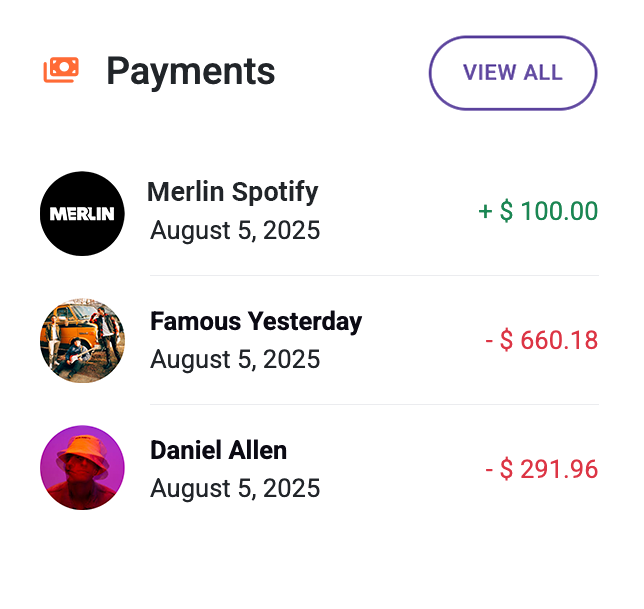Click the red - $ 660.18 amount

pyautogui.click(x=541, y=340)
